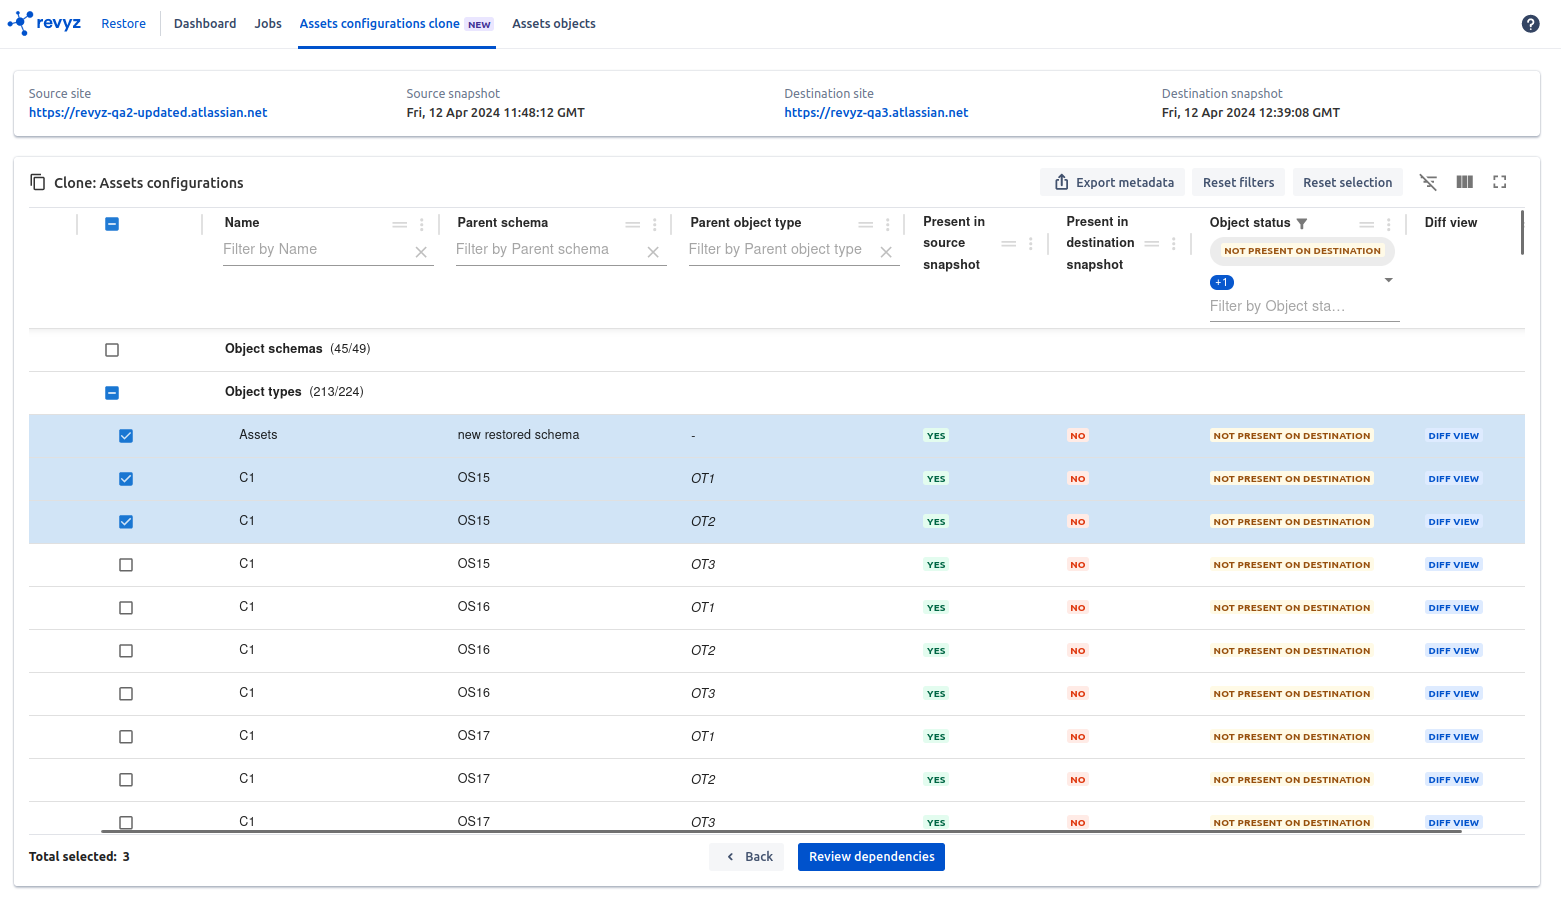The image size is (1561, 907).
Task: Click the clear filters funnel icon
Action: 1428,182
